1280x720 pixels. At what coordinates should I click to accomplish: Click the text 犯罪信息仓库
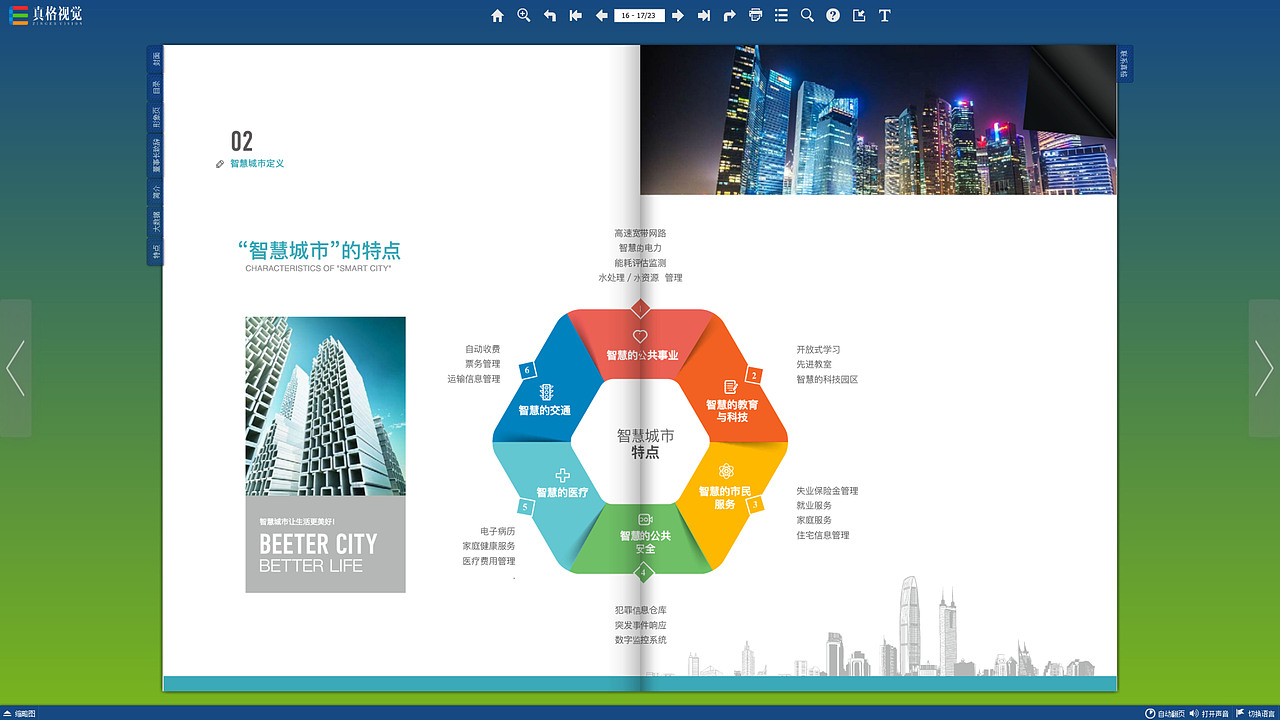[641, 610]
